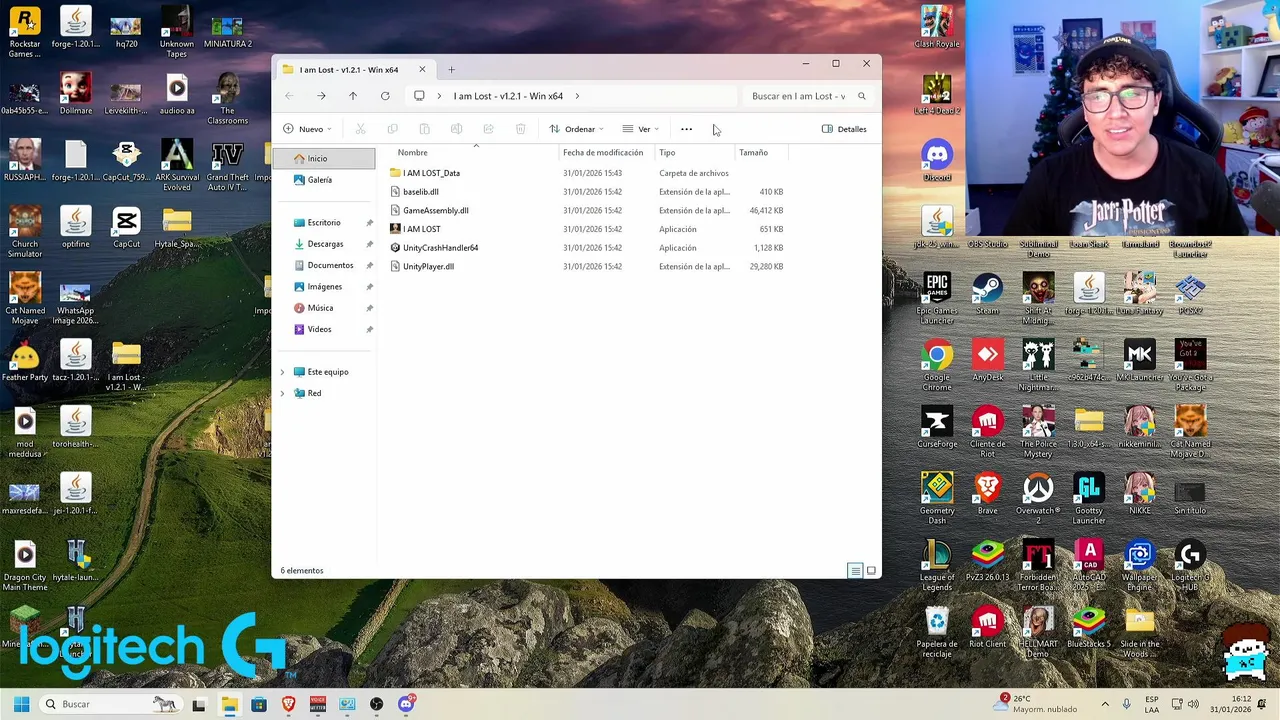The image size is (1280, 720).
Task: Open Descargas in navigation pane
Action: [324, 244]
